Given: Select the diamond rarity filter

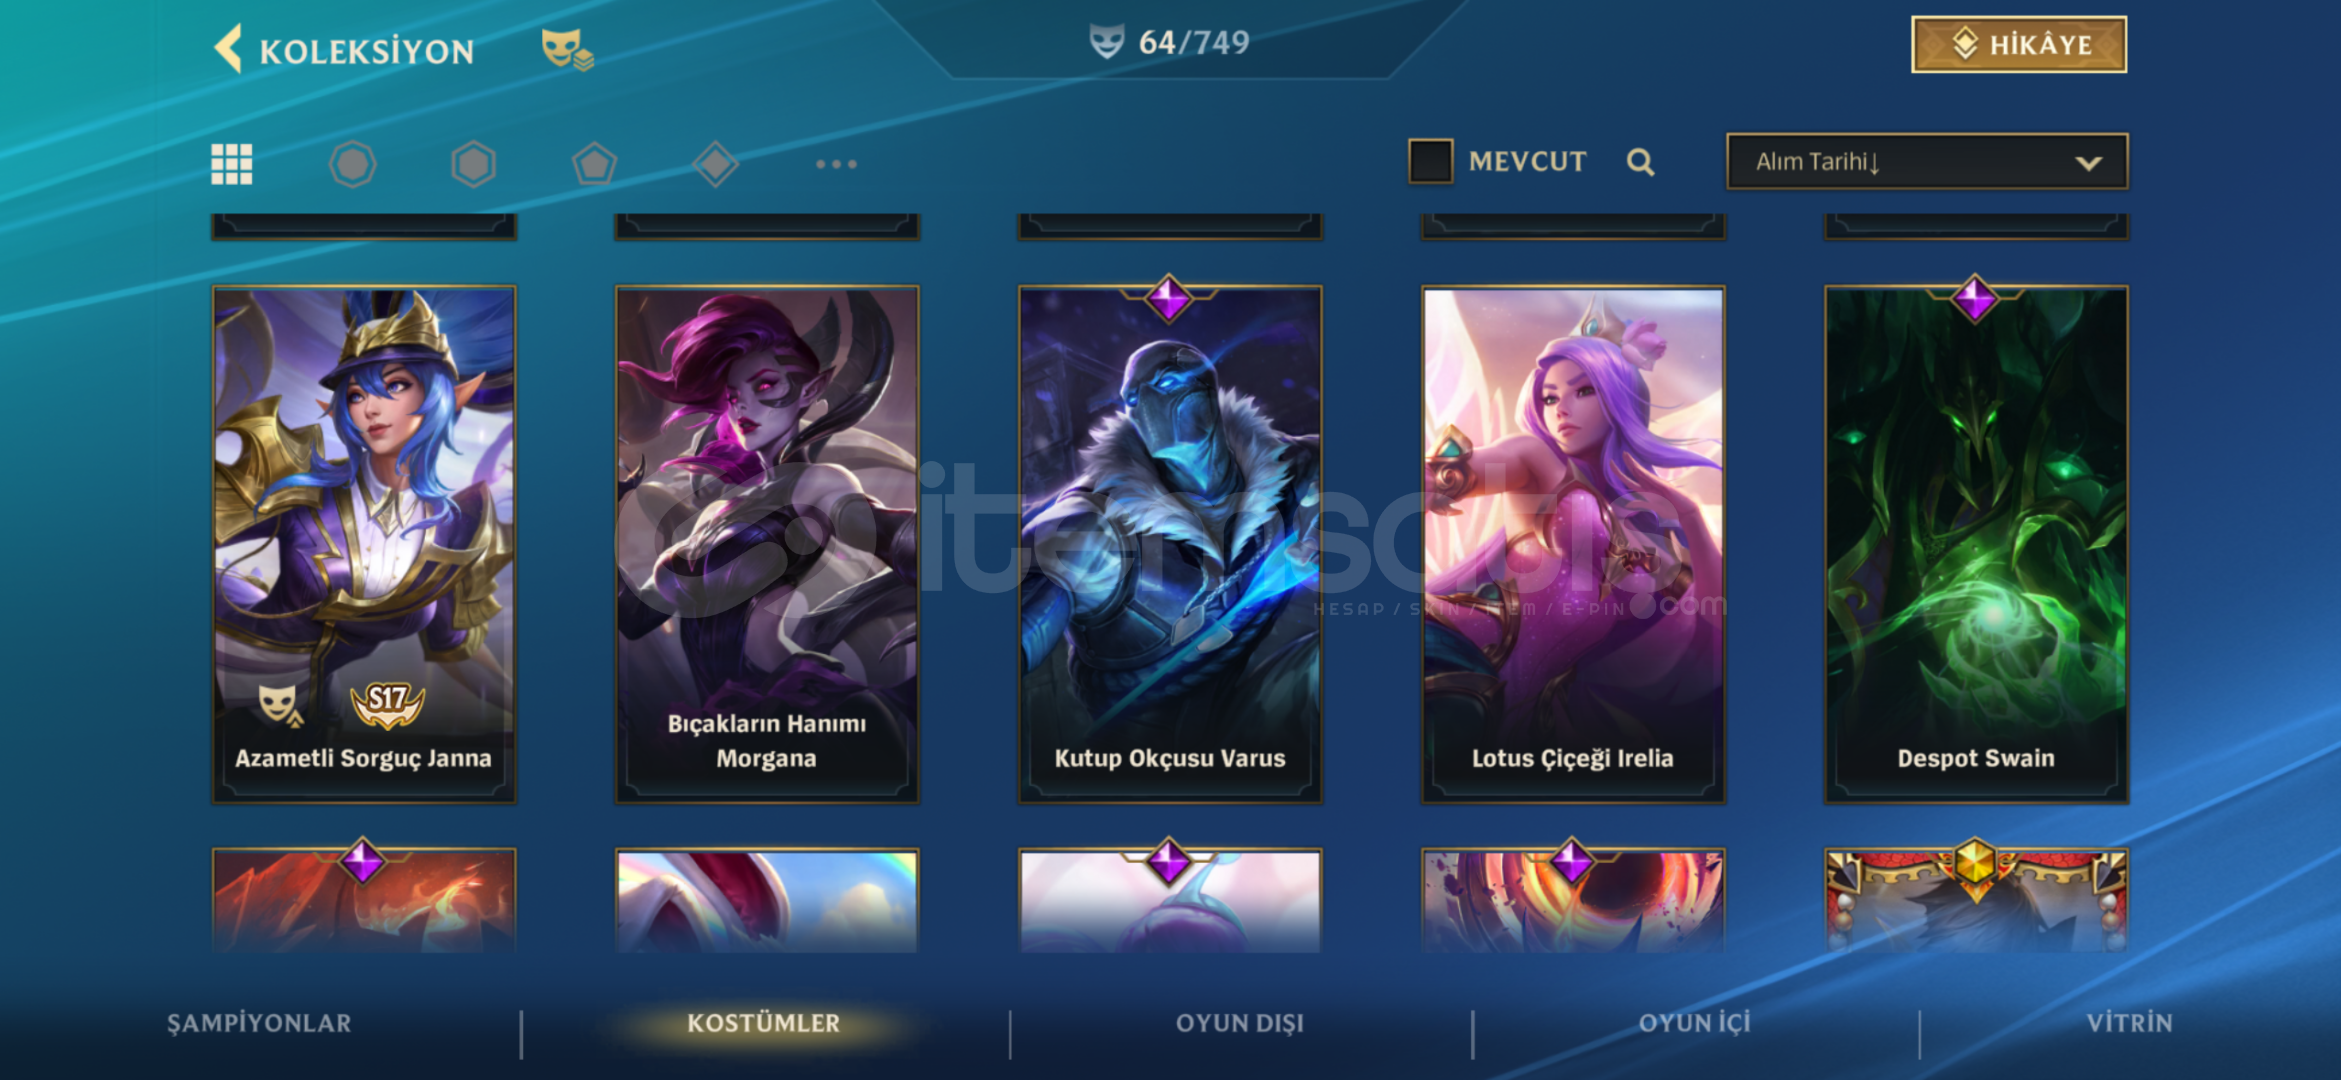Looking at the screenshot, I should click(x=715, y=164).
